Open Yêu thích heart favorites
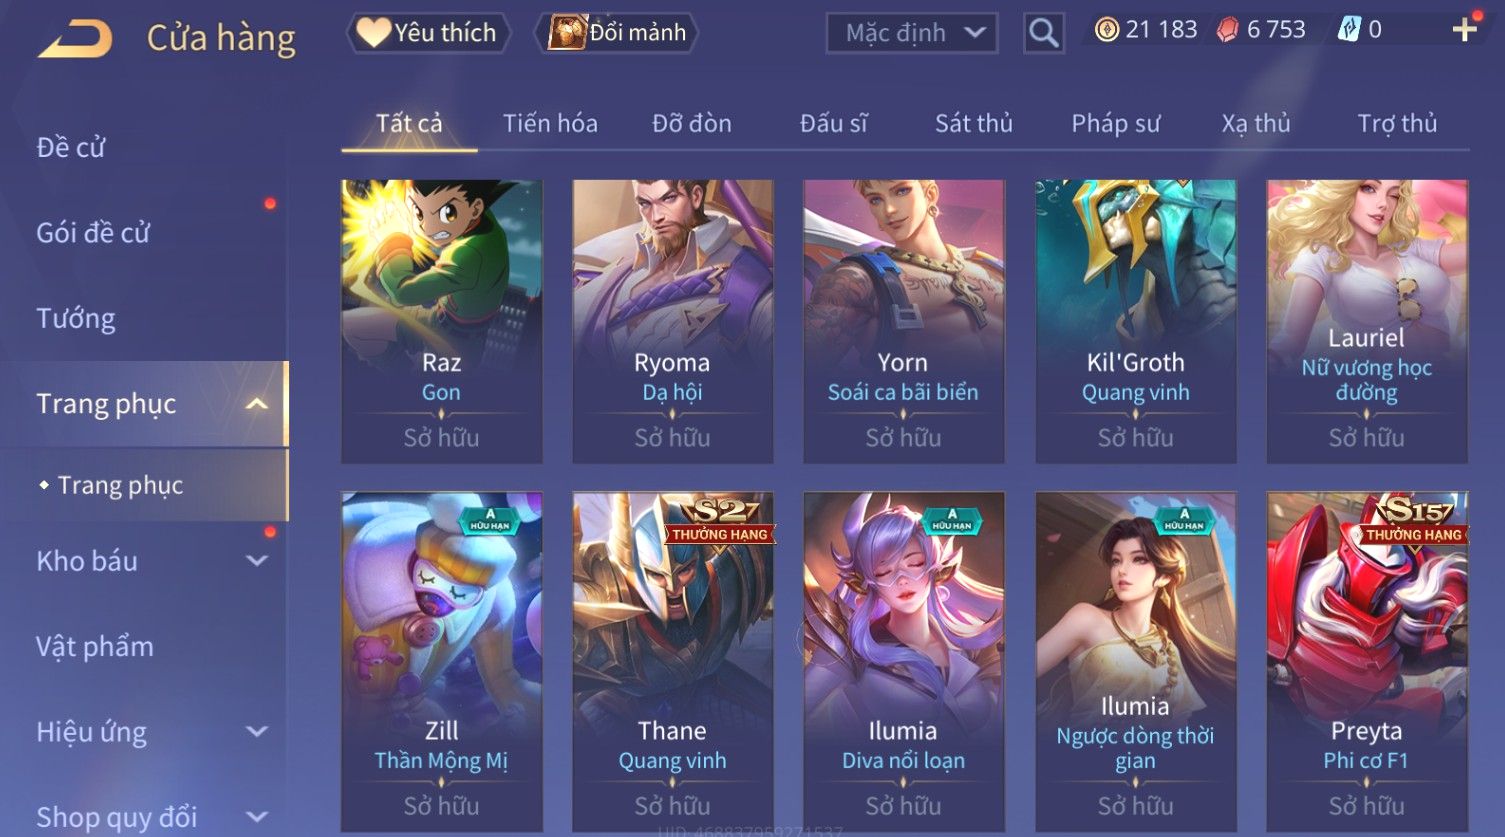Screen dimensions: 1505x837 pos(429,33)
